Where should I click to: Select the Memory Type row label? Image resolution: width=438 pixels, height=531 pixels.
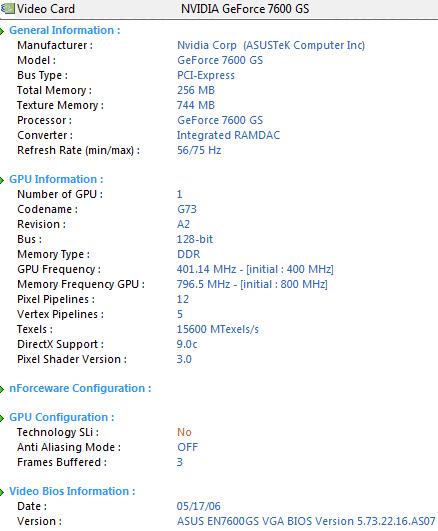pyautogui.click(x=53, y=254)
